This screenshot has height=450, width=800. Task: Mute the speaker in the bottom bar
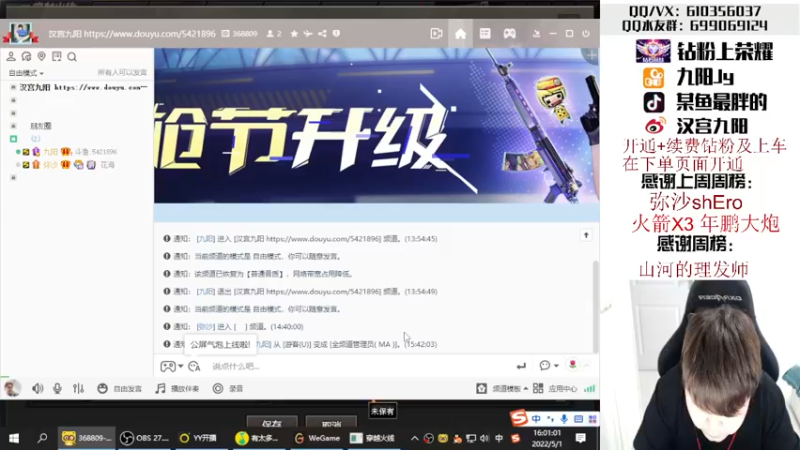coord(38,389)
